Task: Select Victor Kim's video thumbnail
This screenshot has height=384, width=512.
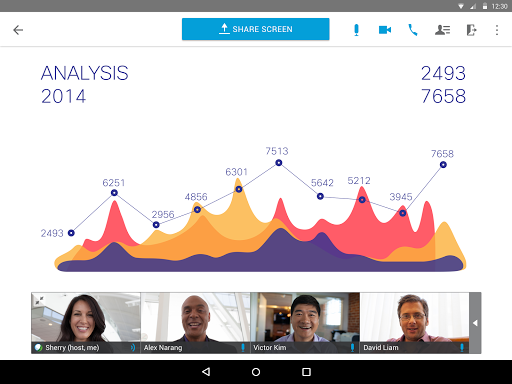Action: point(305,323)
